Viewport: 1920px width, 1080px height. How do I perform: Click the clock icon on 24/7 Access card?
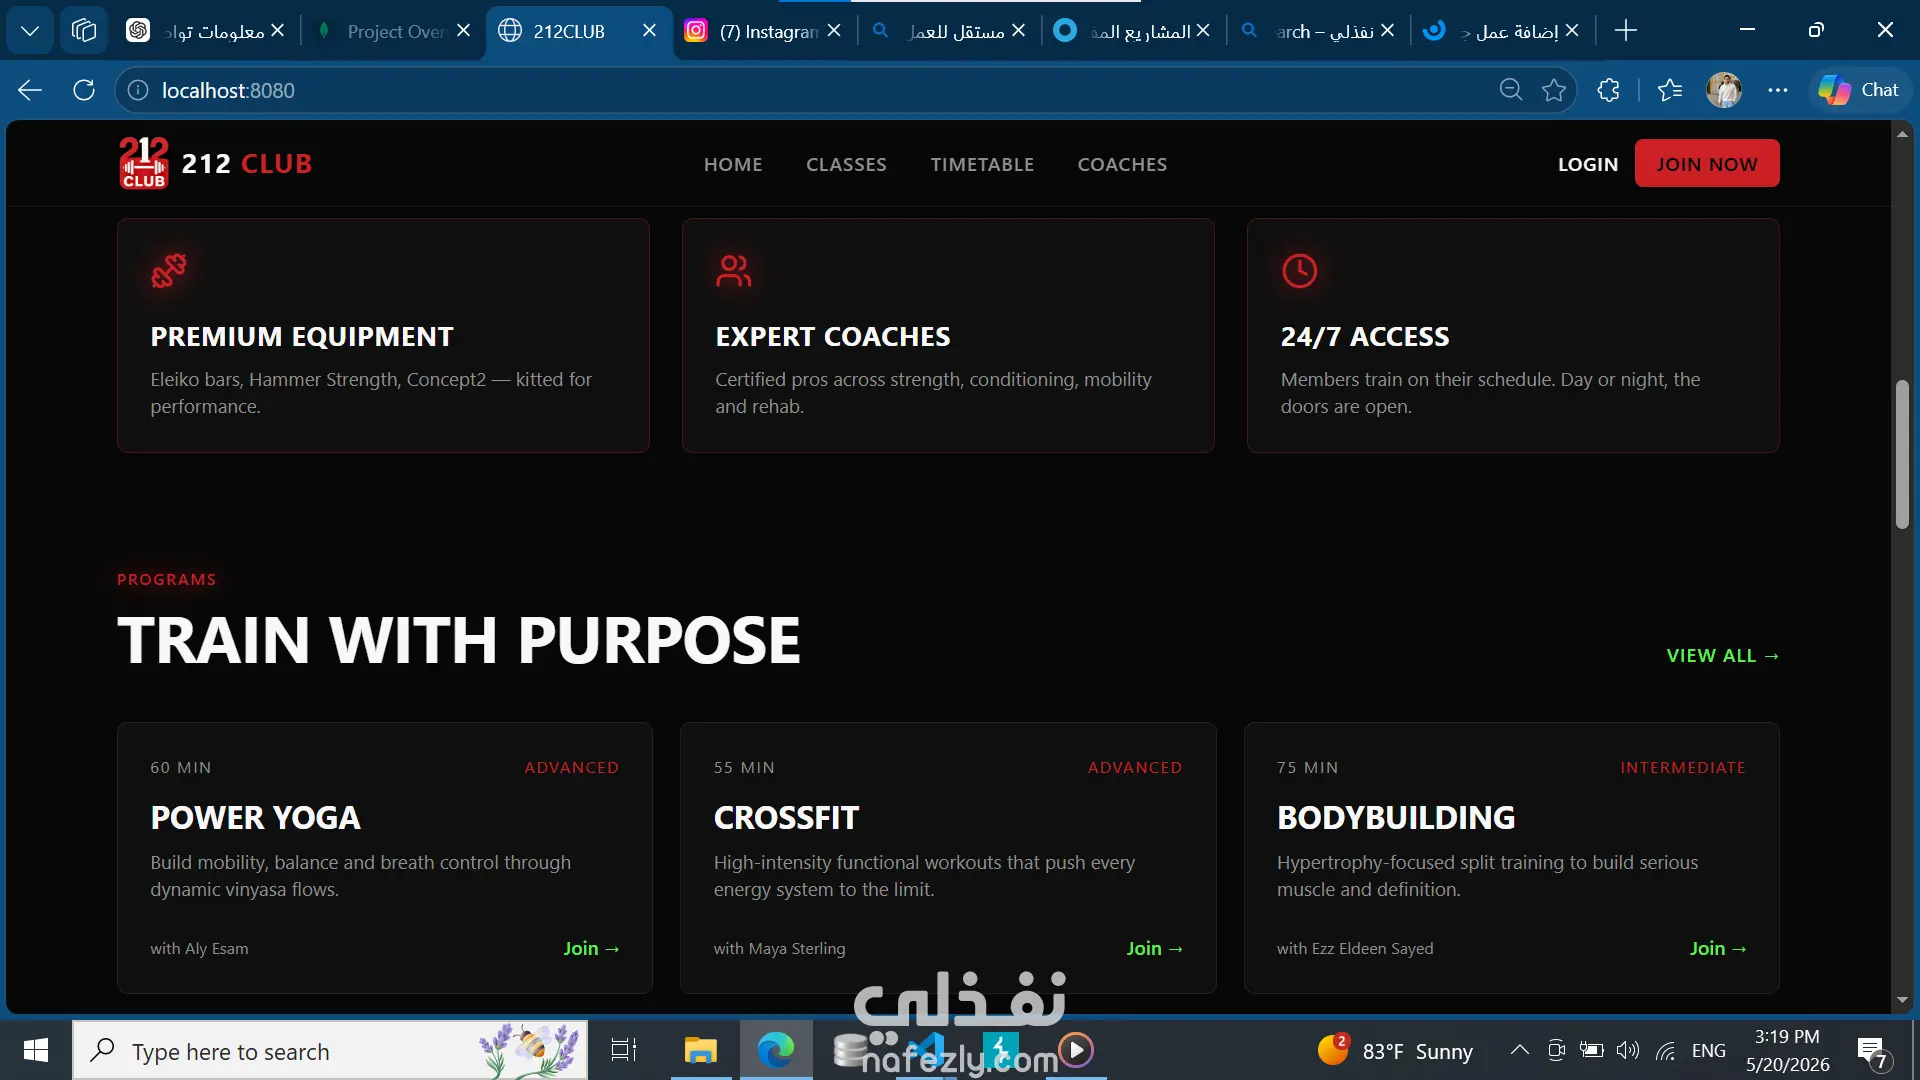pos(1299,270)
